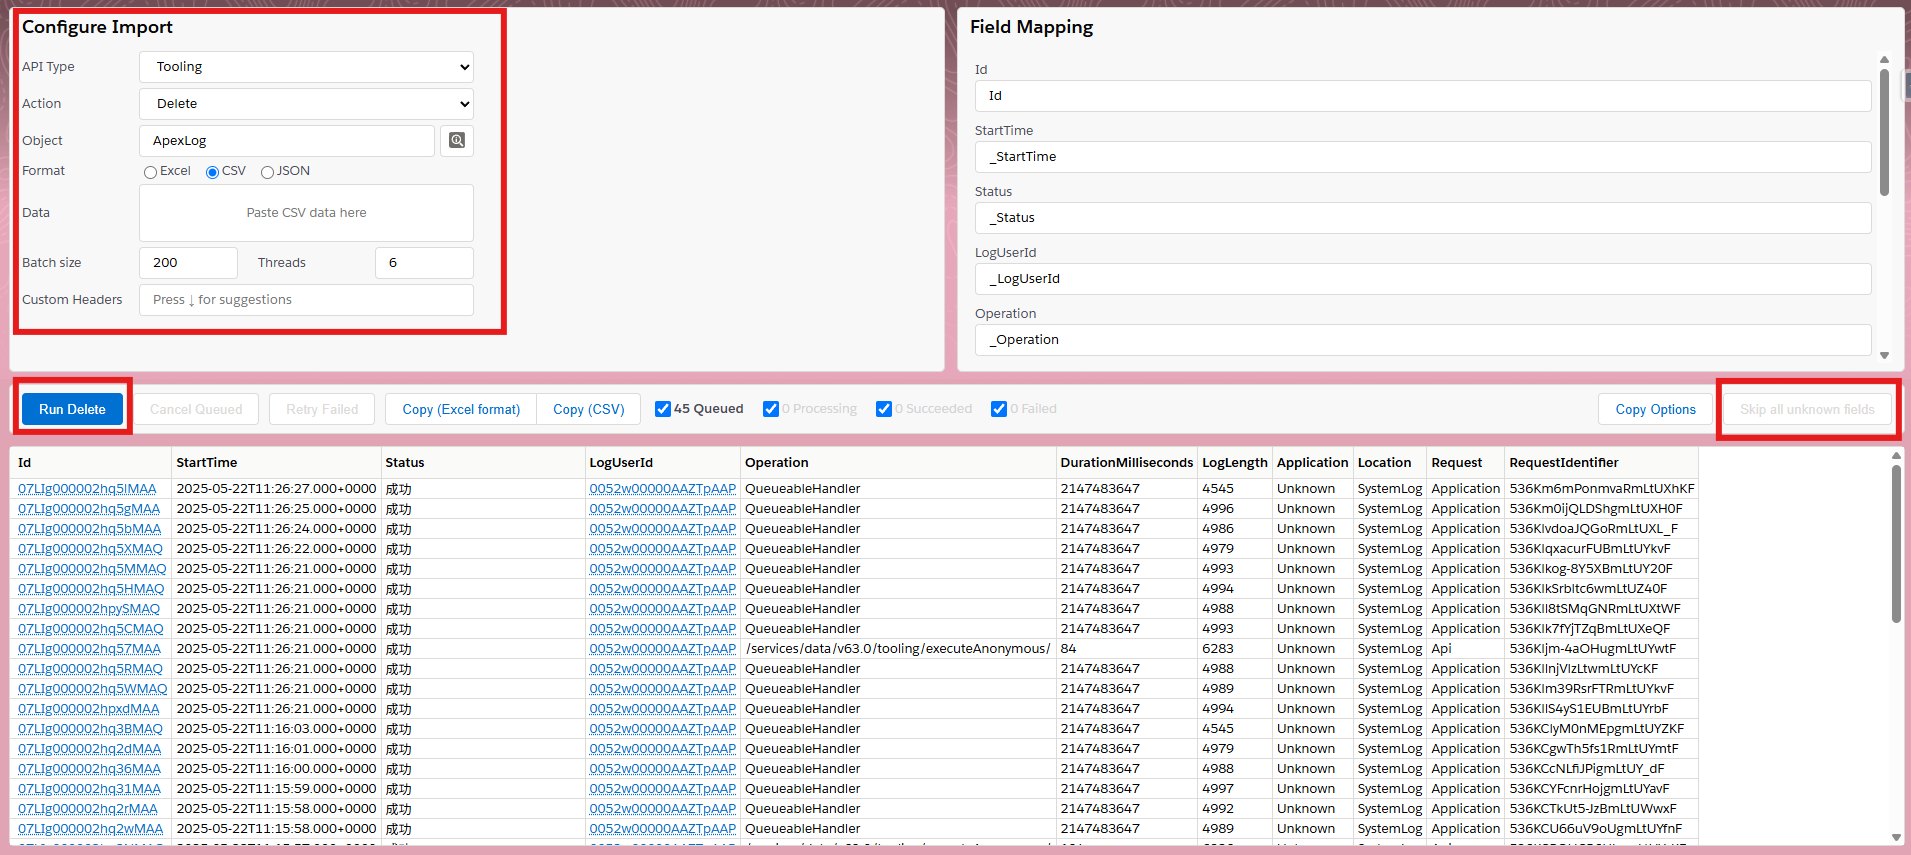
Task: Open the Action dropdown set to Delete
Action: pyautogui.click(x=306, y=104)
